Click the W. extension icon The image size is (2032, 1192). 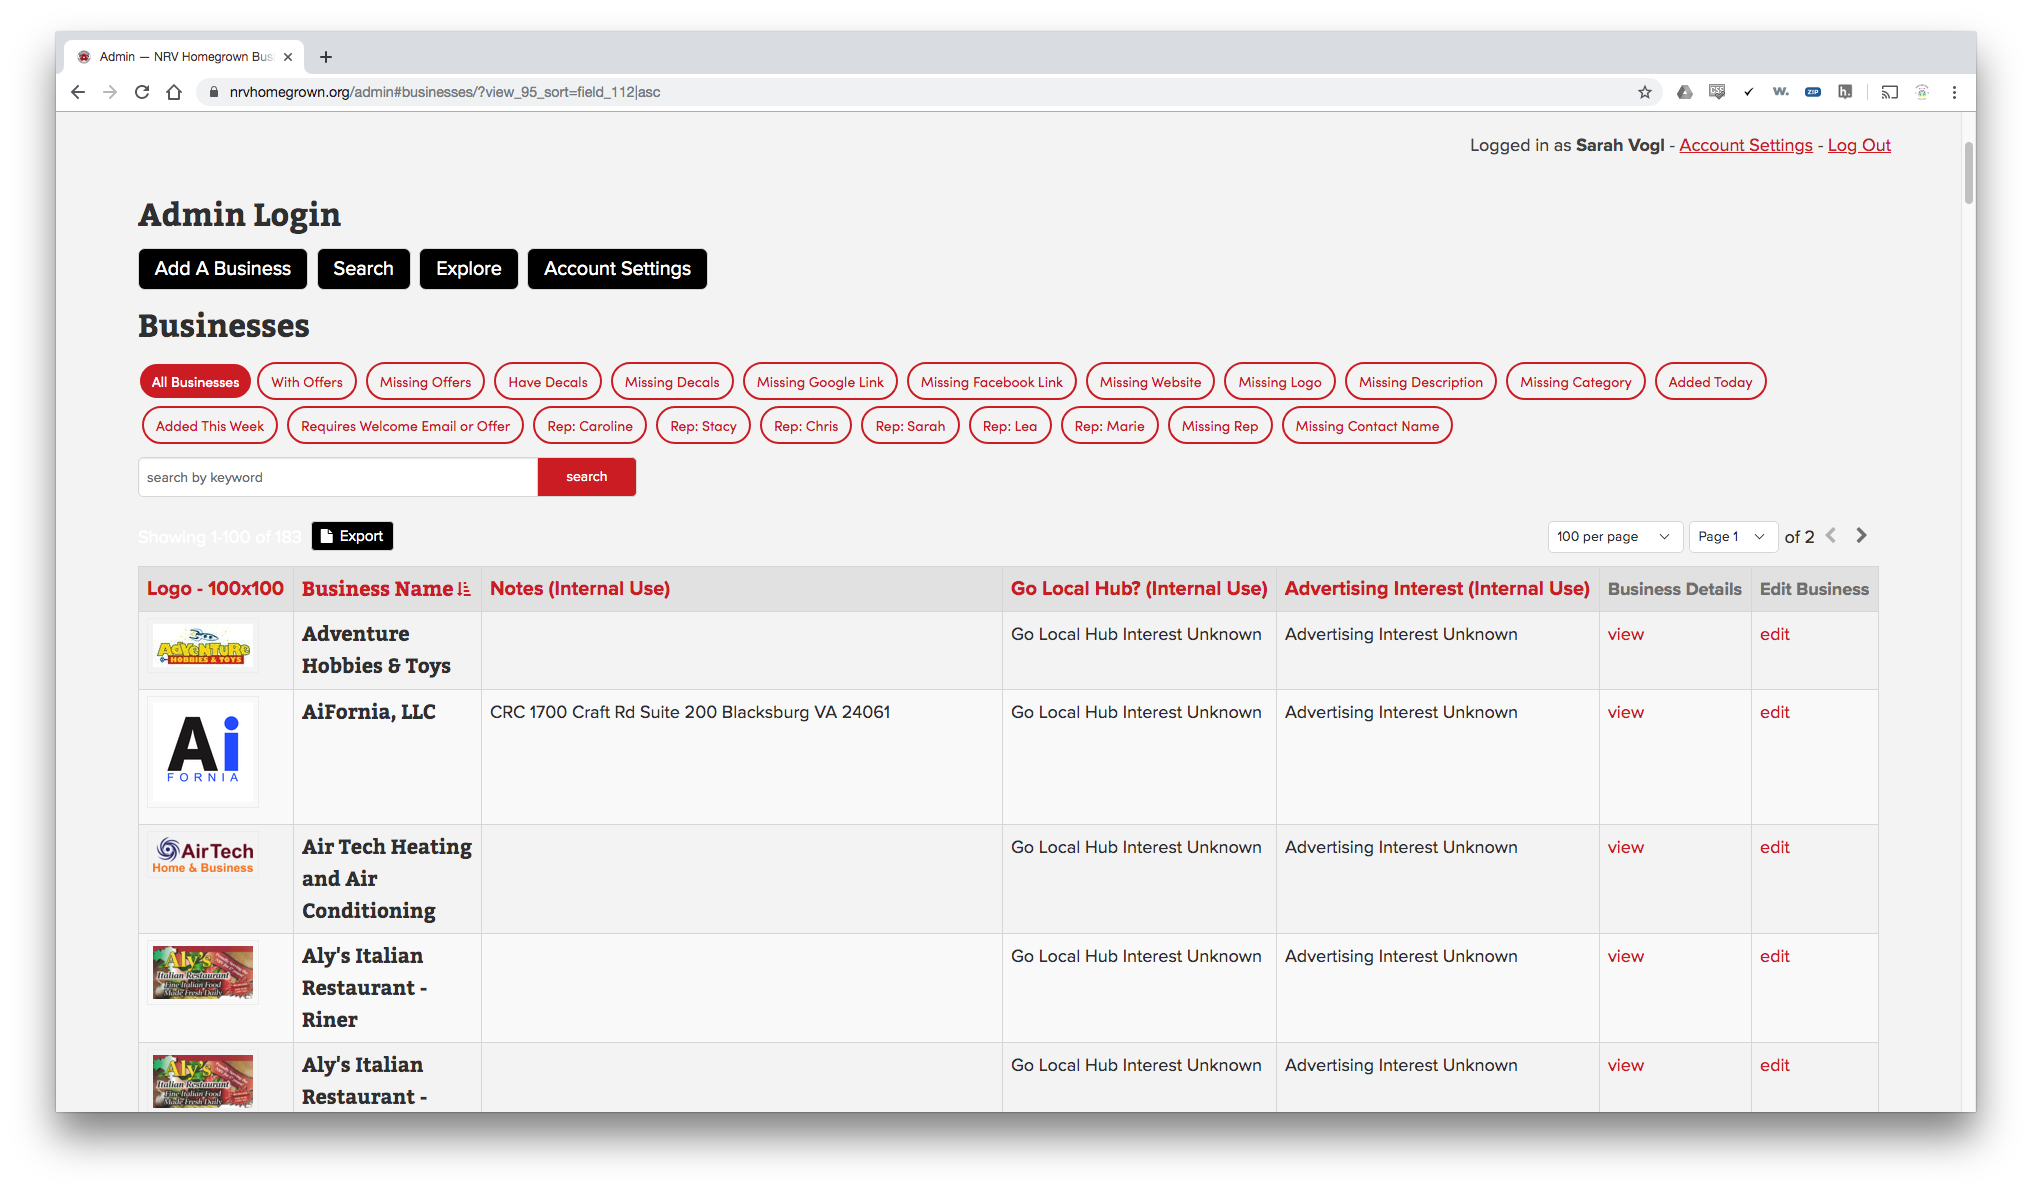[1781, 92]
